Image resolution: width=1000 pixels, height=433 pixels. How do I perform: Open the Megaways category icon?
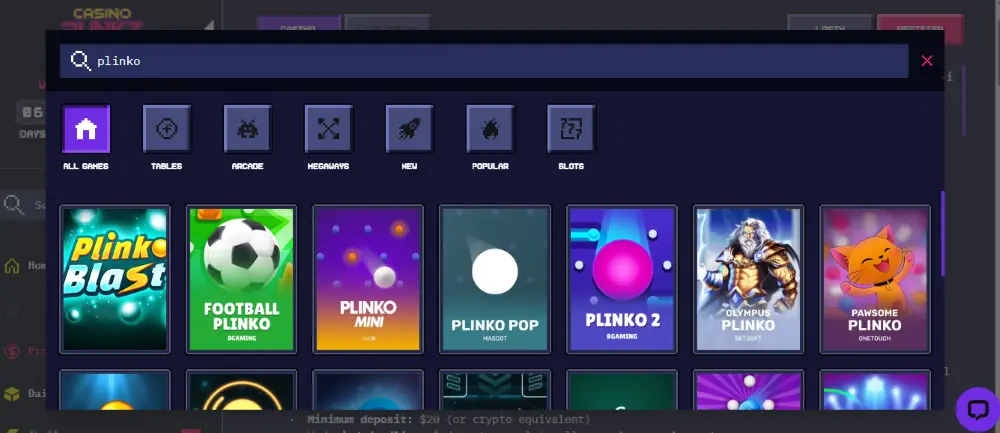coord(328,129)
